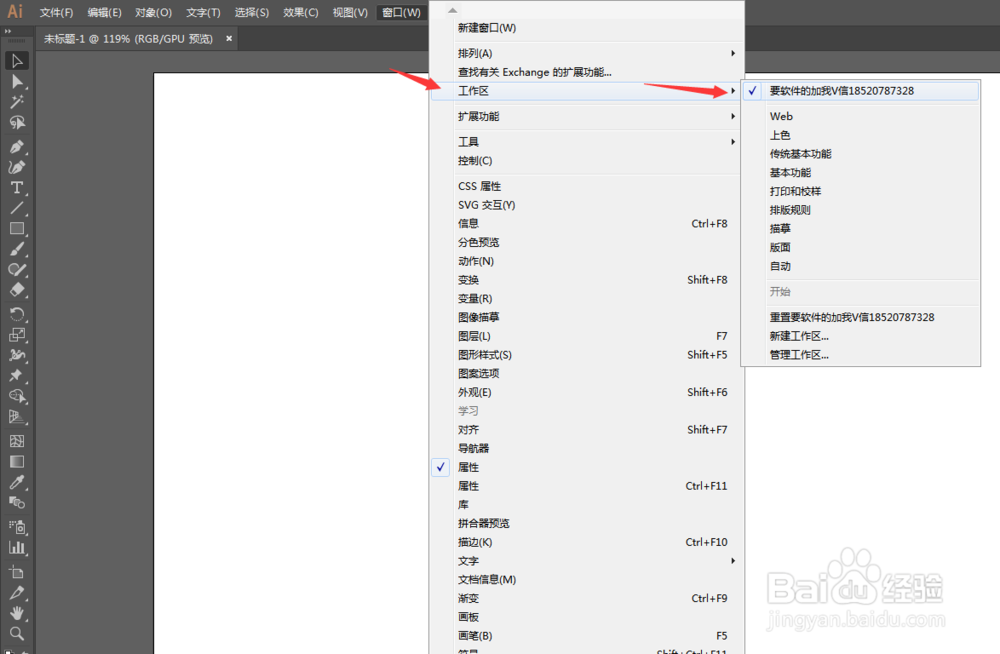
Task: Choose the Rotate tool
Action: pyautogui.click(x=17, y=314)
